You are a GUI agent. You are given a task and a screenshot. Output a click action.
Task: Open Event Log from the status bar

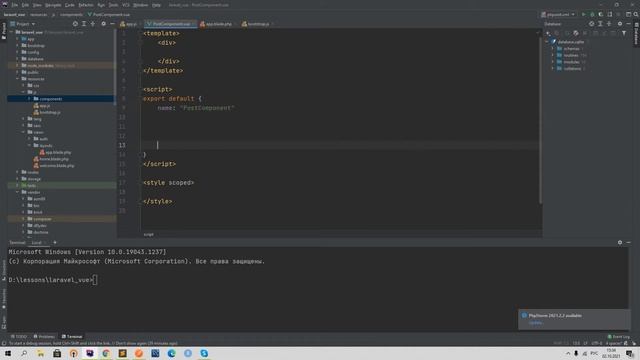coord(619,337)
